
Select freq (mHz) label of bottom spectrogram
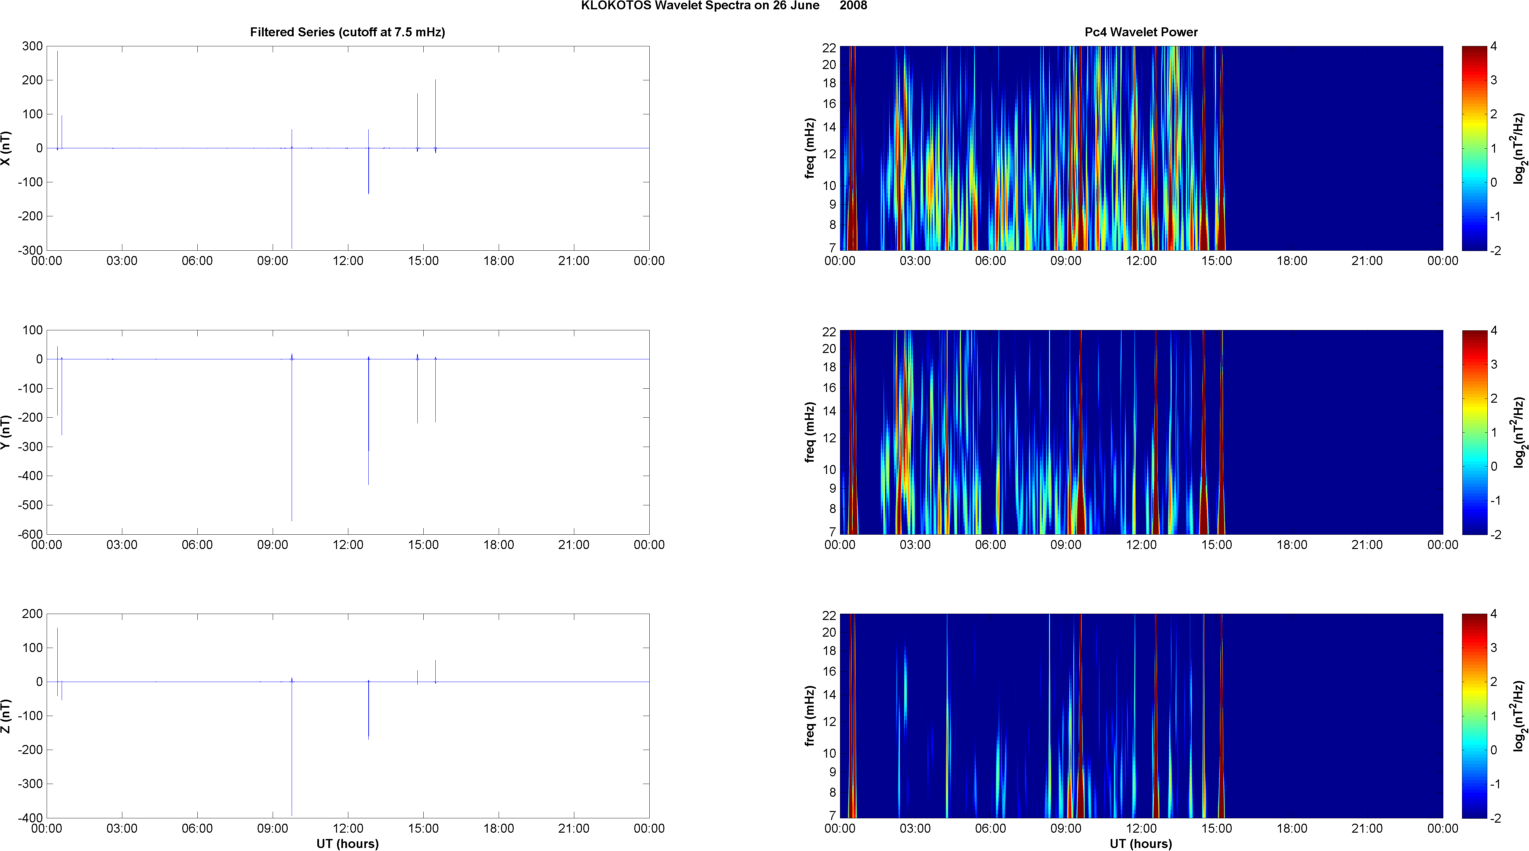click(x=809, y=716)
